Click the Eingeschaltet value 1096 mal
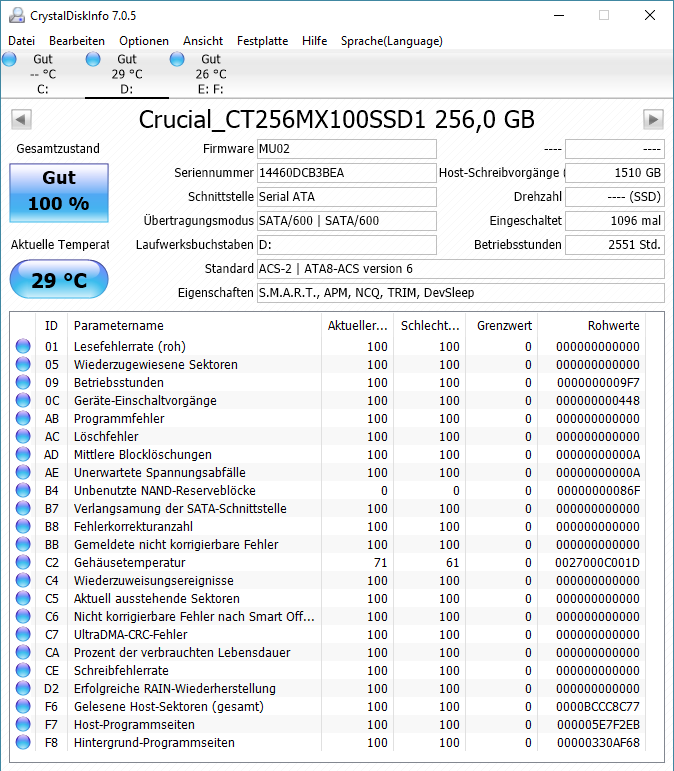This screenshot has height=771, width=674. click(x=615, y=221)
